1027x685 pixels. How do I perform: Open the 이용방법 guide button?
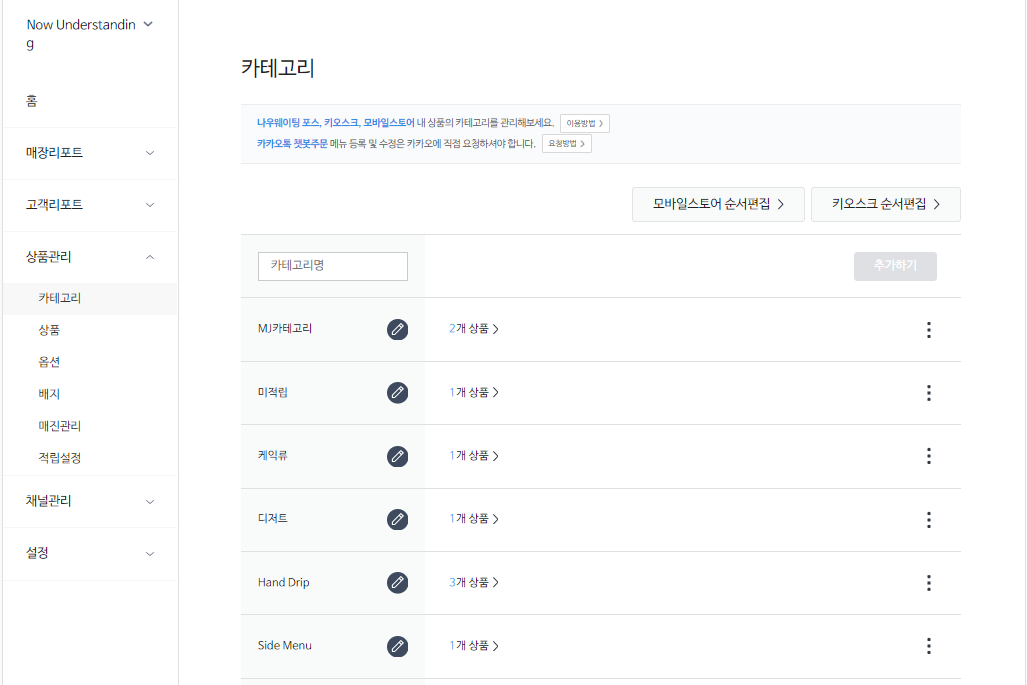point(584,123)
